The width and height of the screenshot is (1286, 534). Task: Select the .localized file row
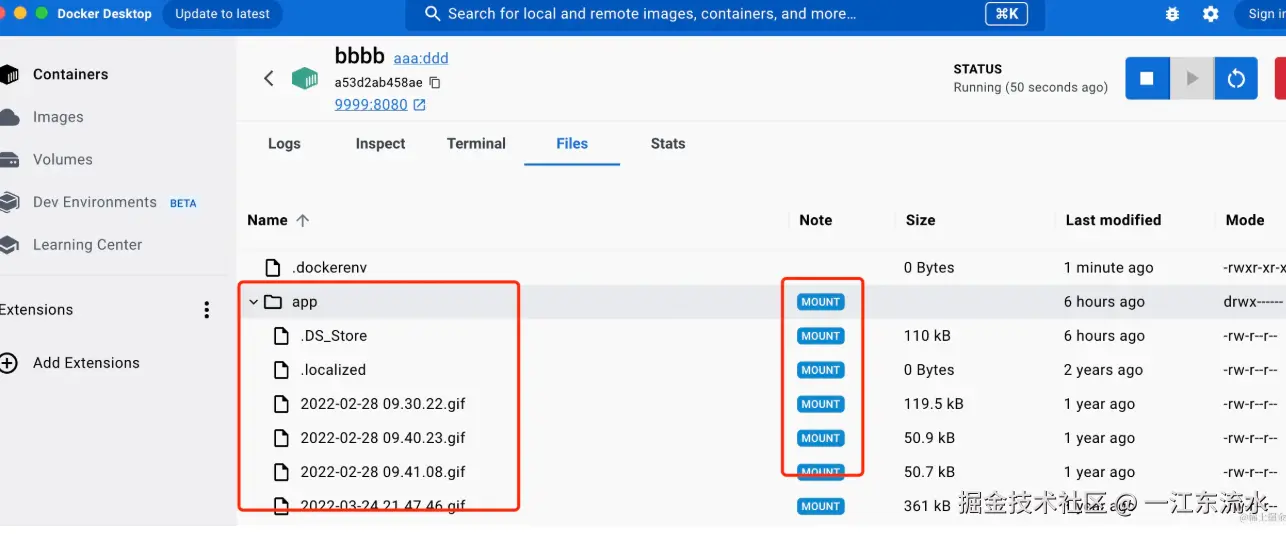point(761,370)
